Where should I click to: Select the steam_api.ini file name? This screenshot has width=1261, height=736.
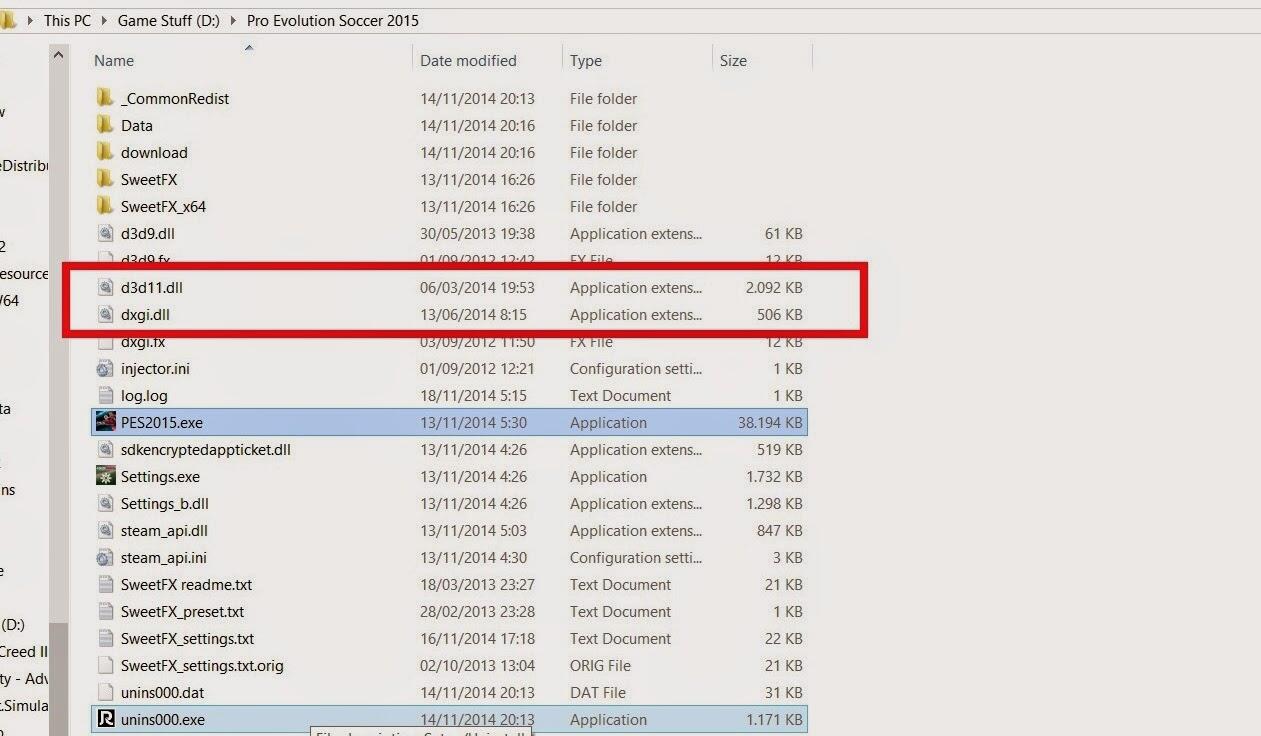click(x=164, y=557)
